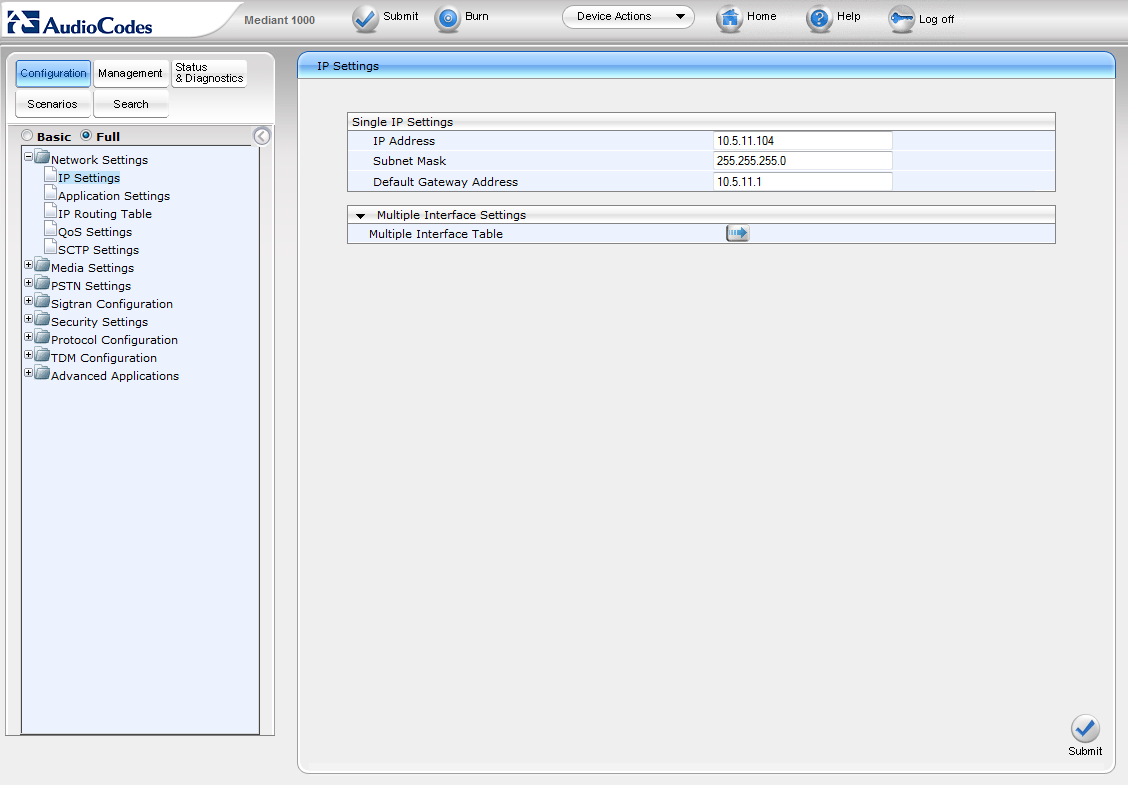
Task: Switch to the Management tab
Action: [130, 73]
